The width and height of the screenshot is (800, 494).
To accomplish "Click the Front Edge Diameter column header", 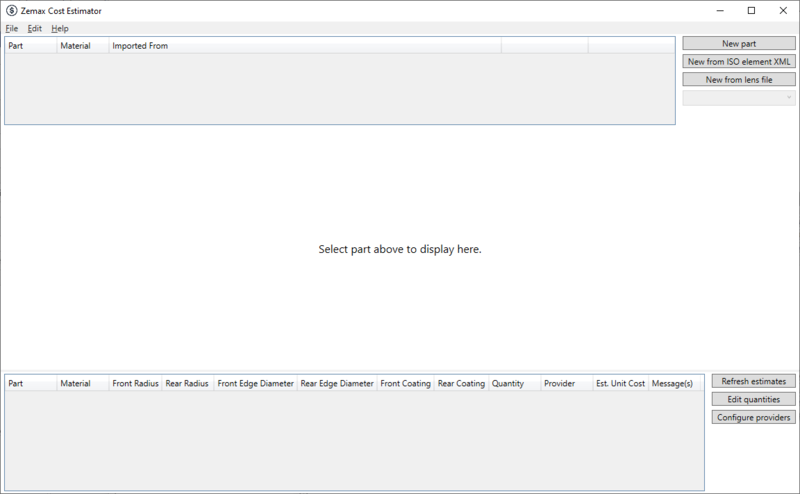I will (255, 383).
